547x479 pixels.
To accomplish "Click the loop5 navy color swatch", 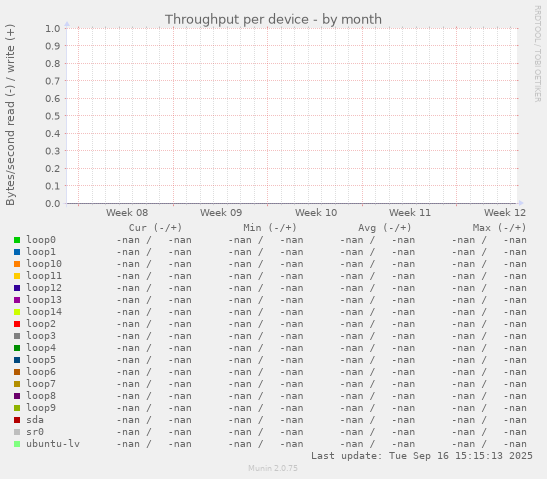I will (17, 360).
